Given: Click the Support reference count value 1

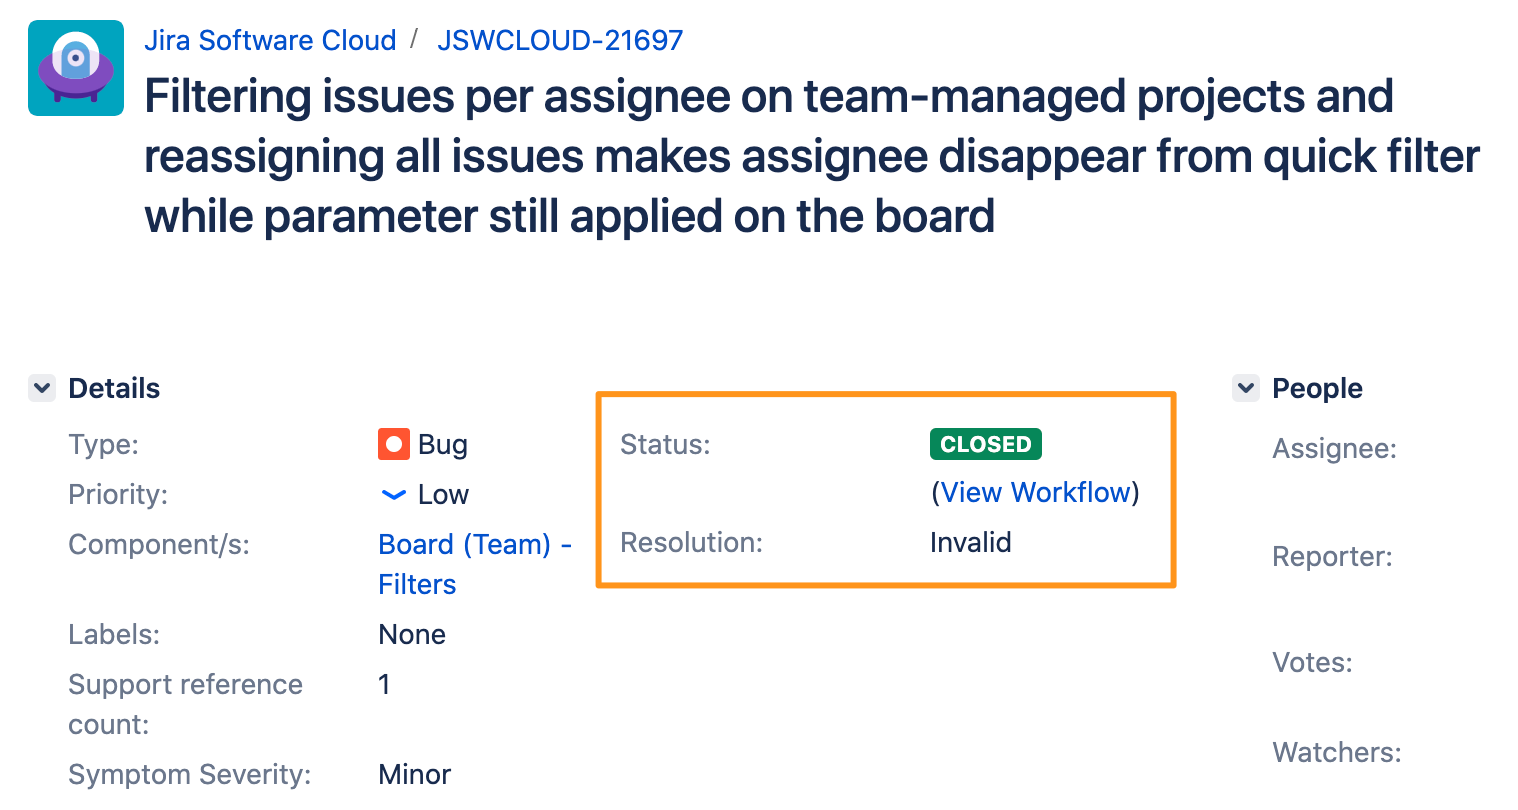Looking at the screenshot, I should point(384,684).
